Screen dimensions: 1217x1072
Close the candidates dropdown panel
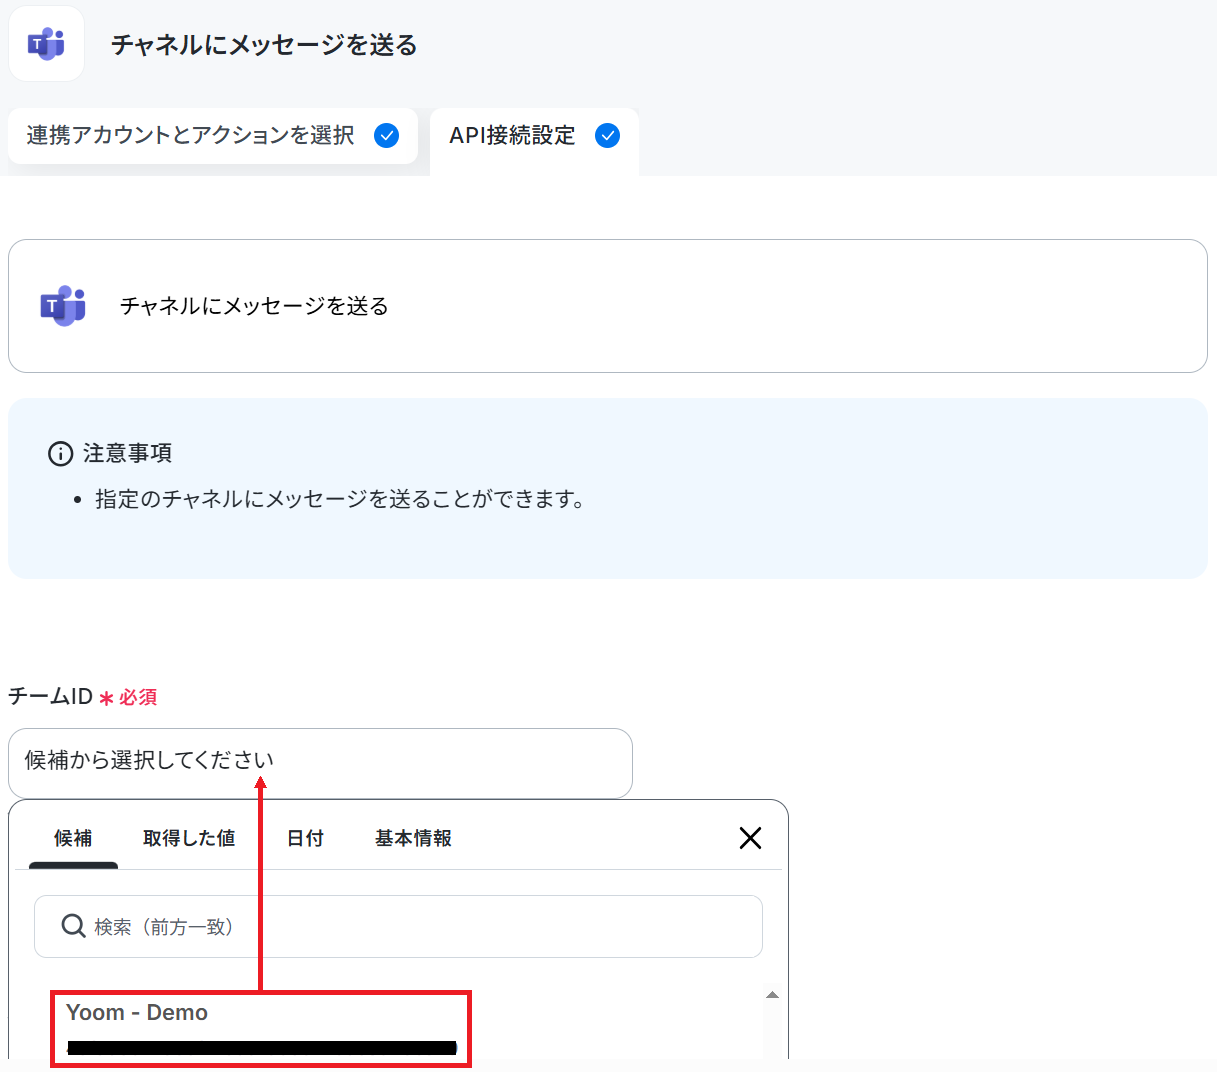(x=750, y=838)
